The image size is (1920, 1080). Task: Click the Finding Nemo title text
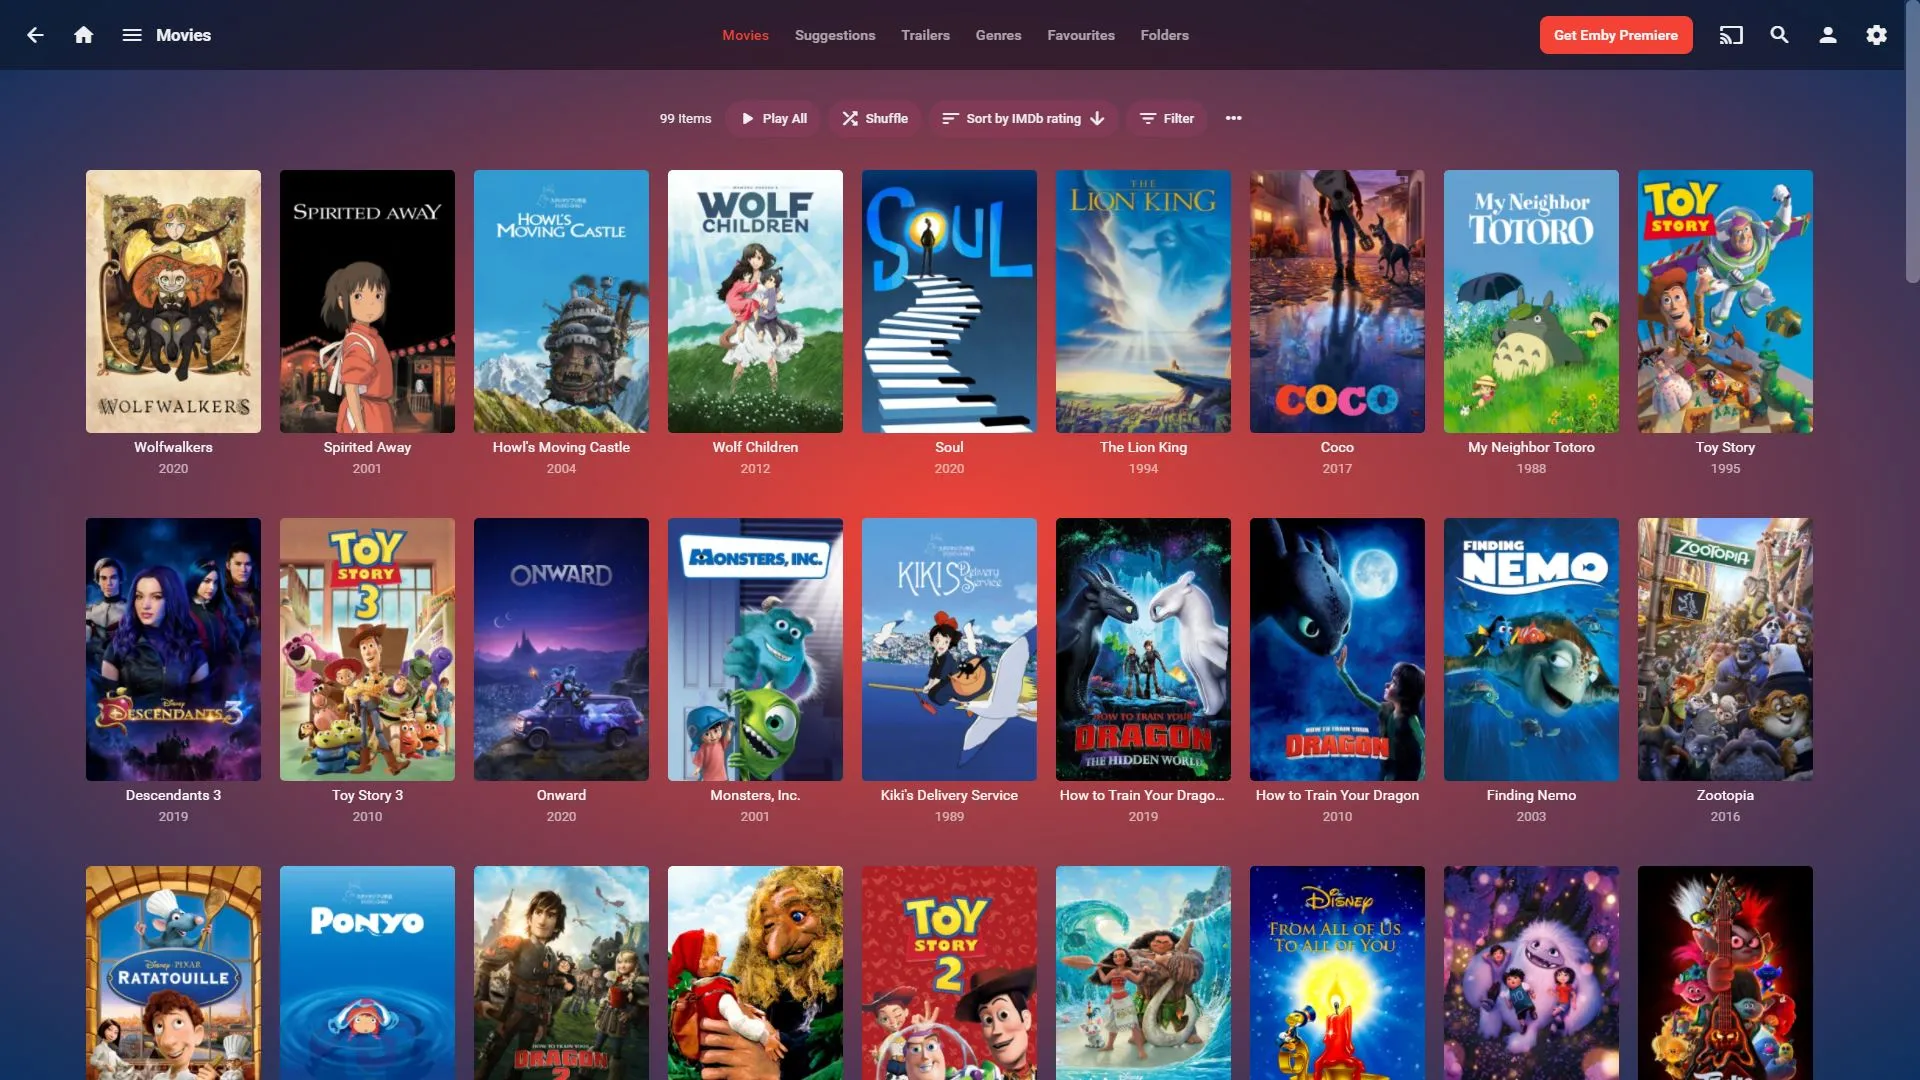click(1531, 795)
